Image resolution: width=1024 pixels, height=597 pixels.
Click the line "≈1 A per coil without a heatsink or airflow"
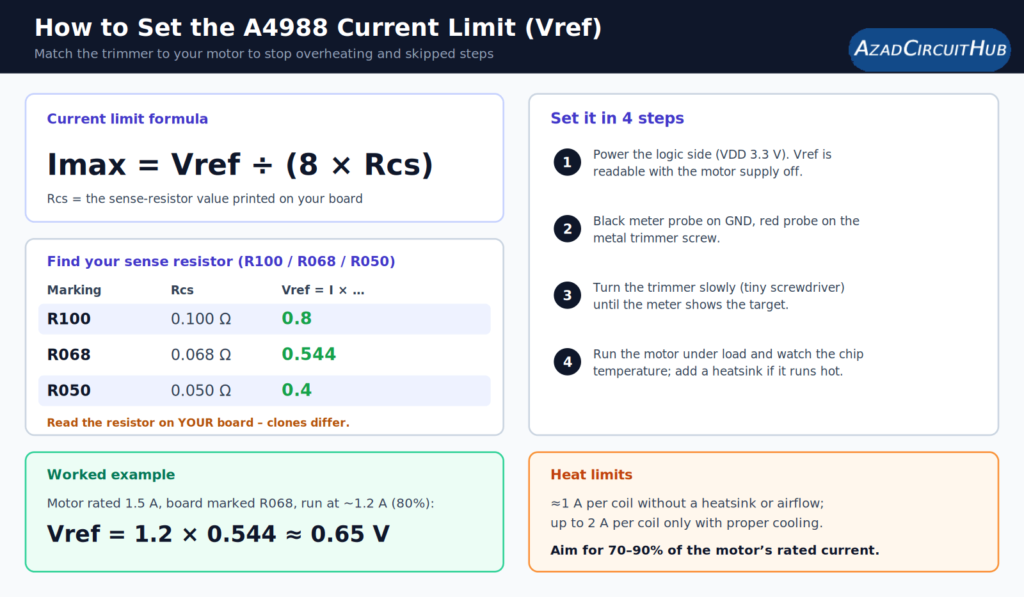687,503
